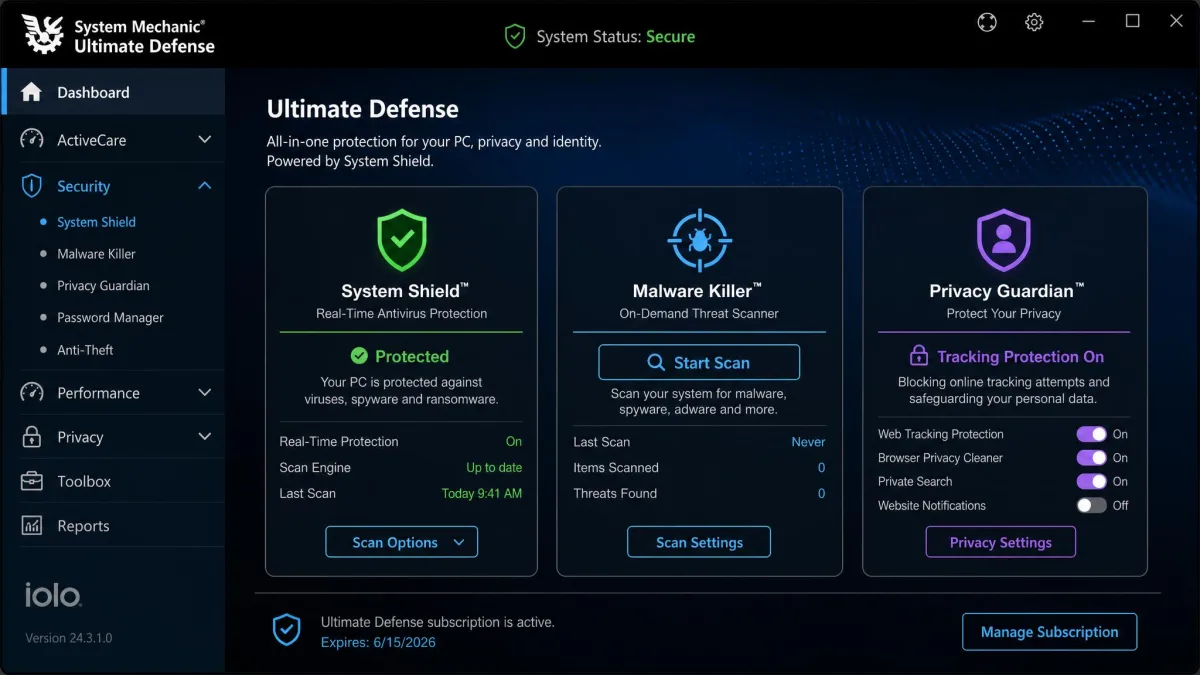1200x675 pixels.
Task: Click the Ultimate Defense heading
Action: [x=363, y=109]
